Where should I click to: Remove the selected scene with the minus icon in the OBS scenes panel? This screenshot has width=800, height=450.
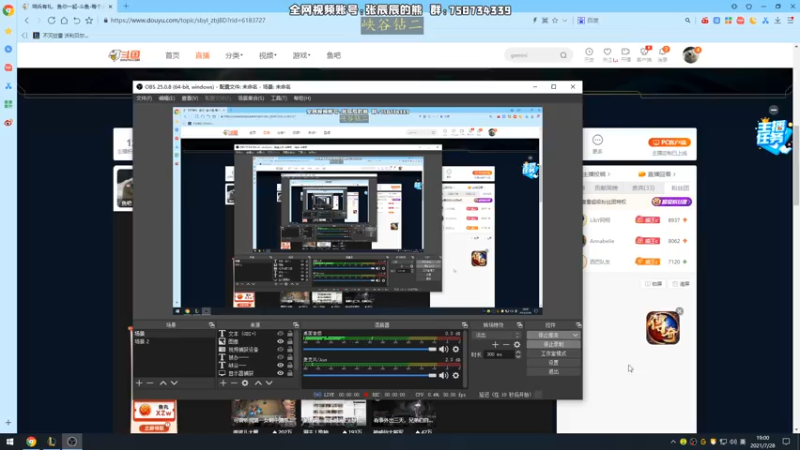[150, 383]
